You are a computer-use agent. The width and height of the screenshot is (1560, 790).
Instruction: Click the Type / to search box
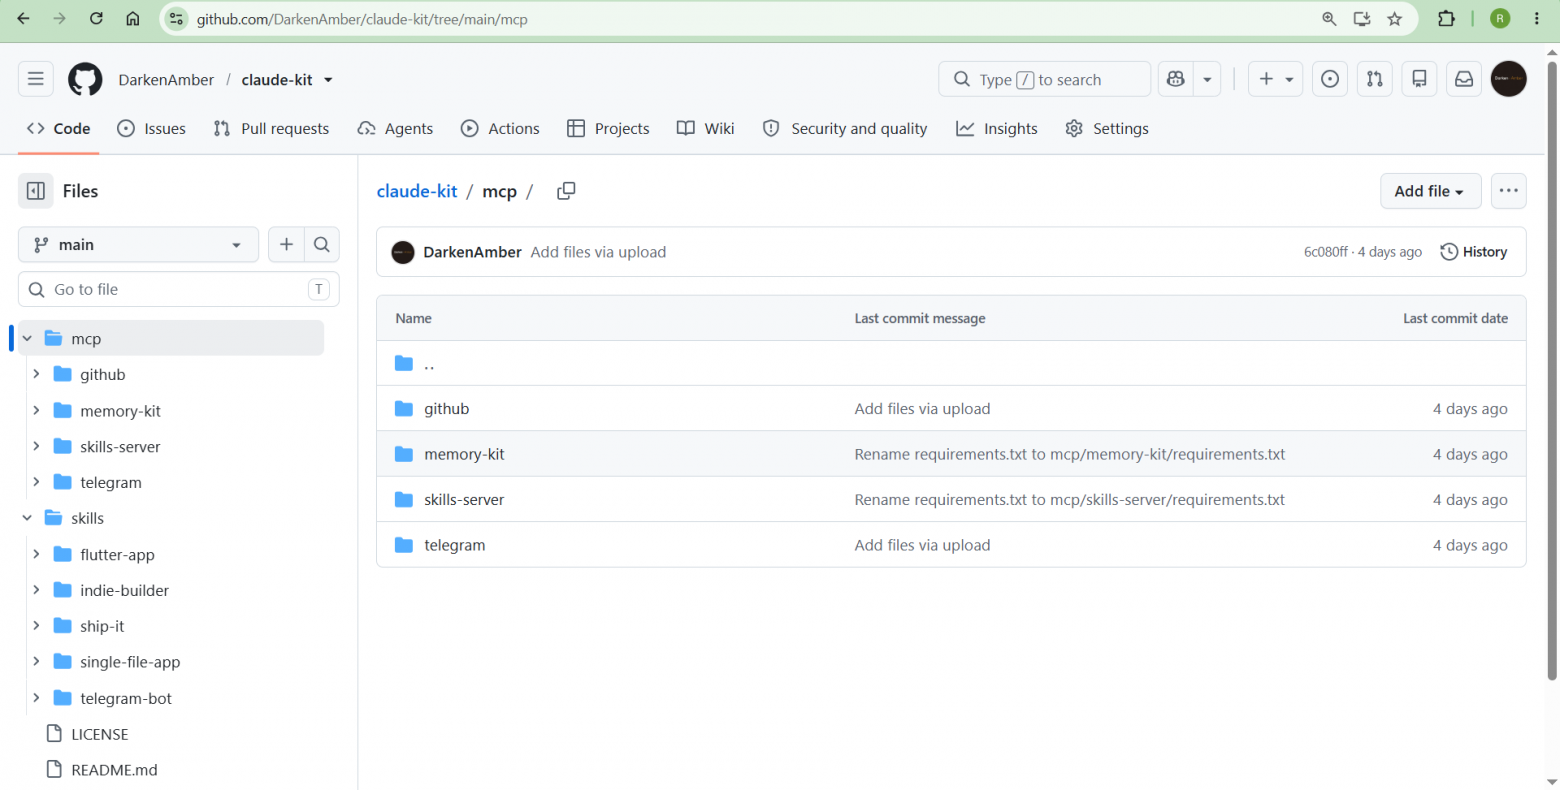[1044, 79]
